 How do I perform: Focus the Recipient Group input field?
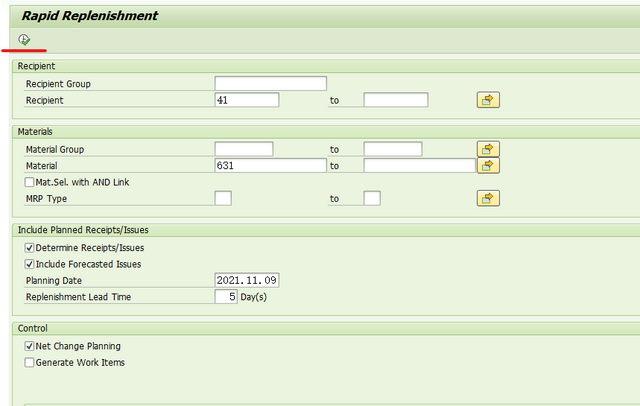click(x=271, y=84)
